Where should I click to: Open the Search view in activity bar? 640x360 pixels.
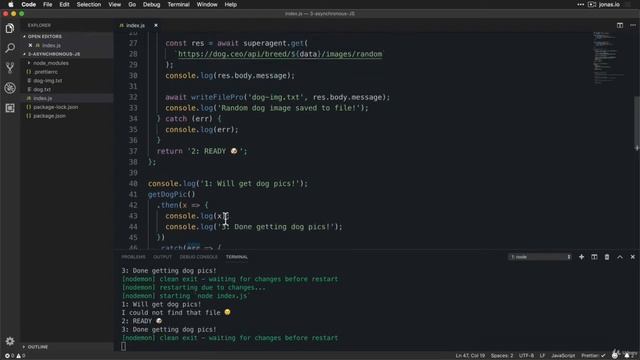click(x=10, y=48)
